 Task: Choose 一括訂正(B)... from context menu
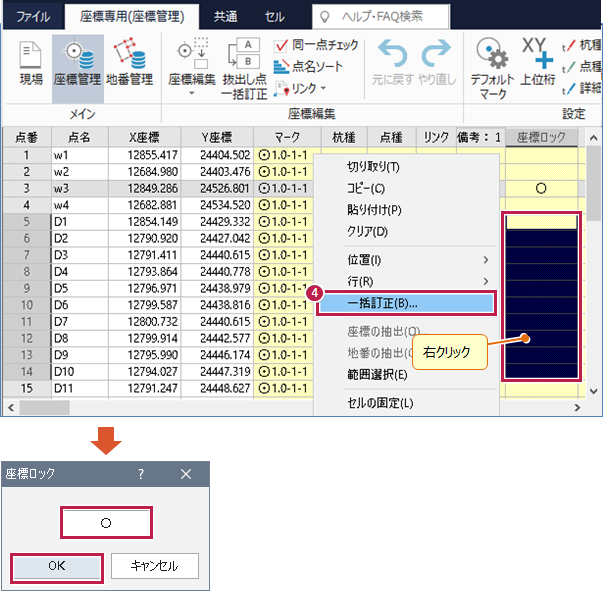click(406, 303)
